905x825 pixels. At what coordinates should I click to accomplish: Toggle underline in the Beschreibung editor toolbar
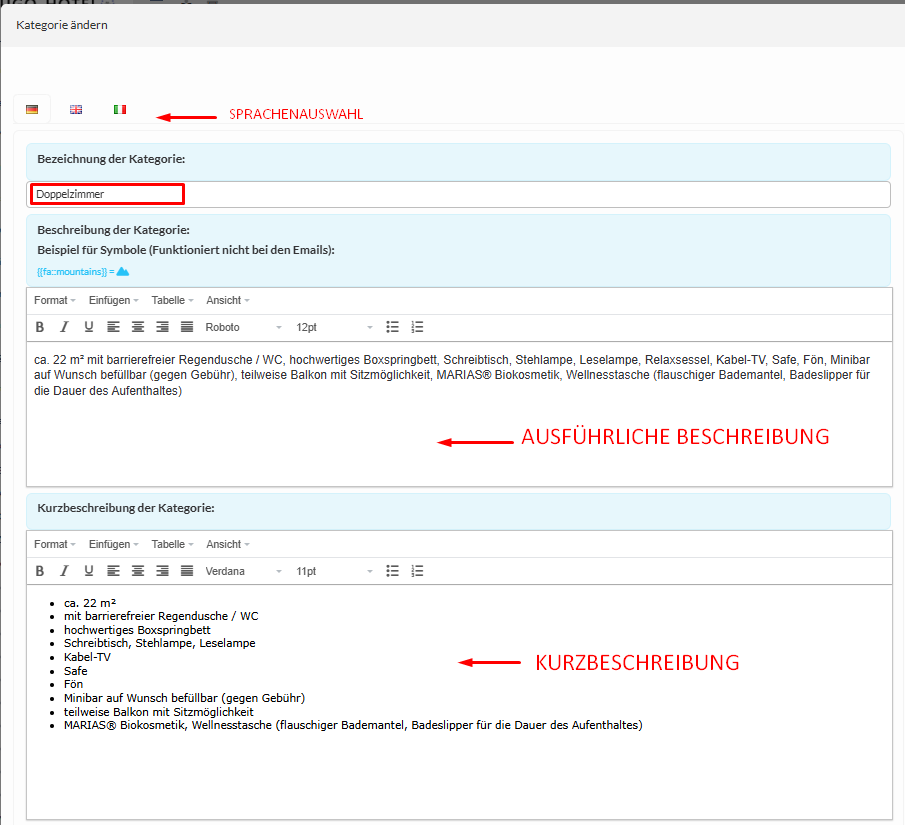click(88, 327)
